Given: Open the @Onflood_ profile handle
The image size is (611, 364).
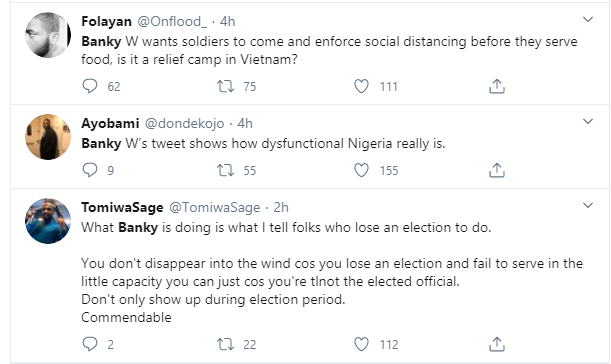Looking at the screenshot, I should [172, 21].
